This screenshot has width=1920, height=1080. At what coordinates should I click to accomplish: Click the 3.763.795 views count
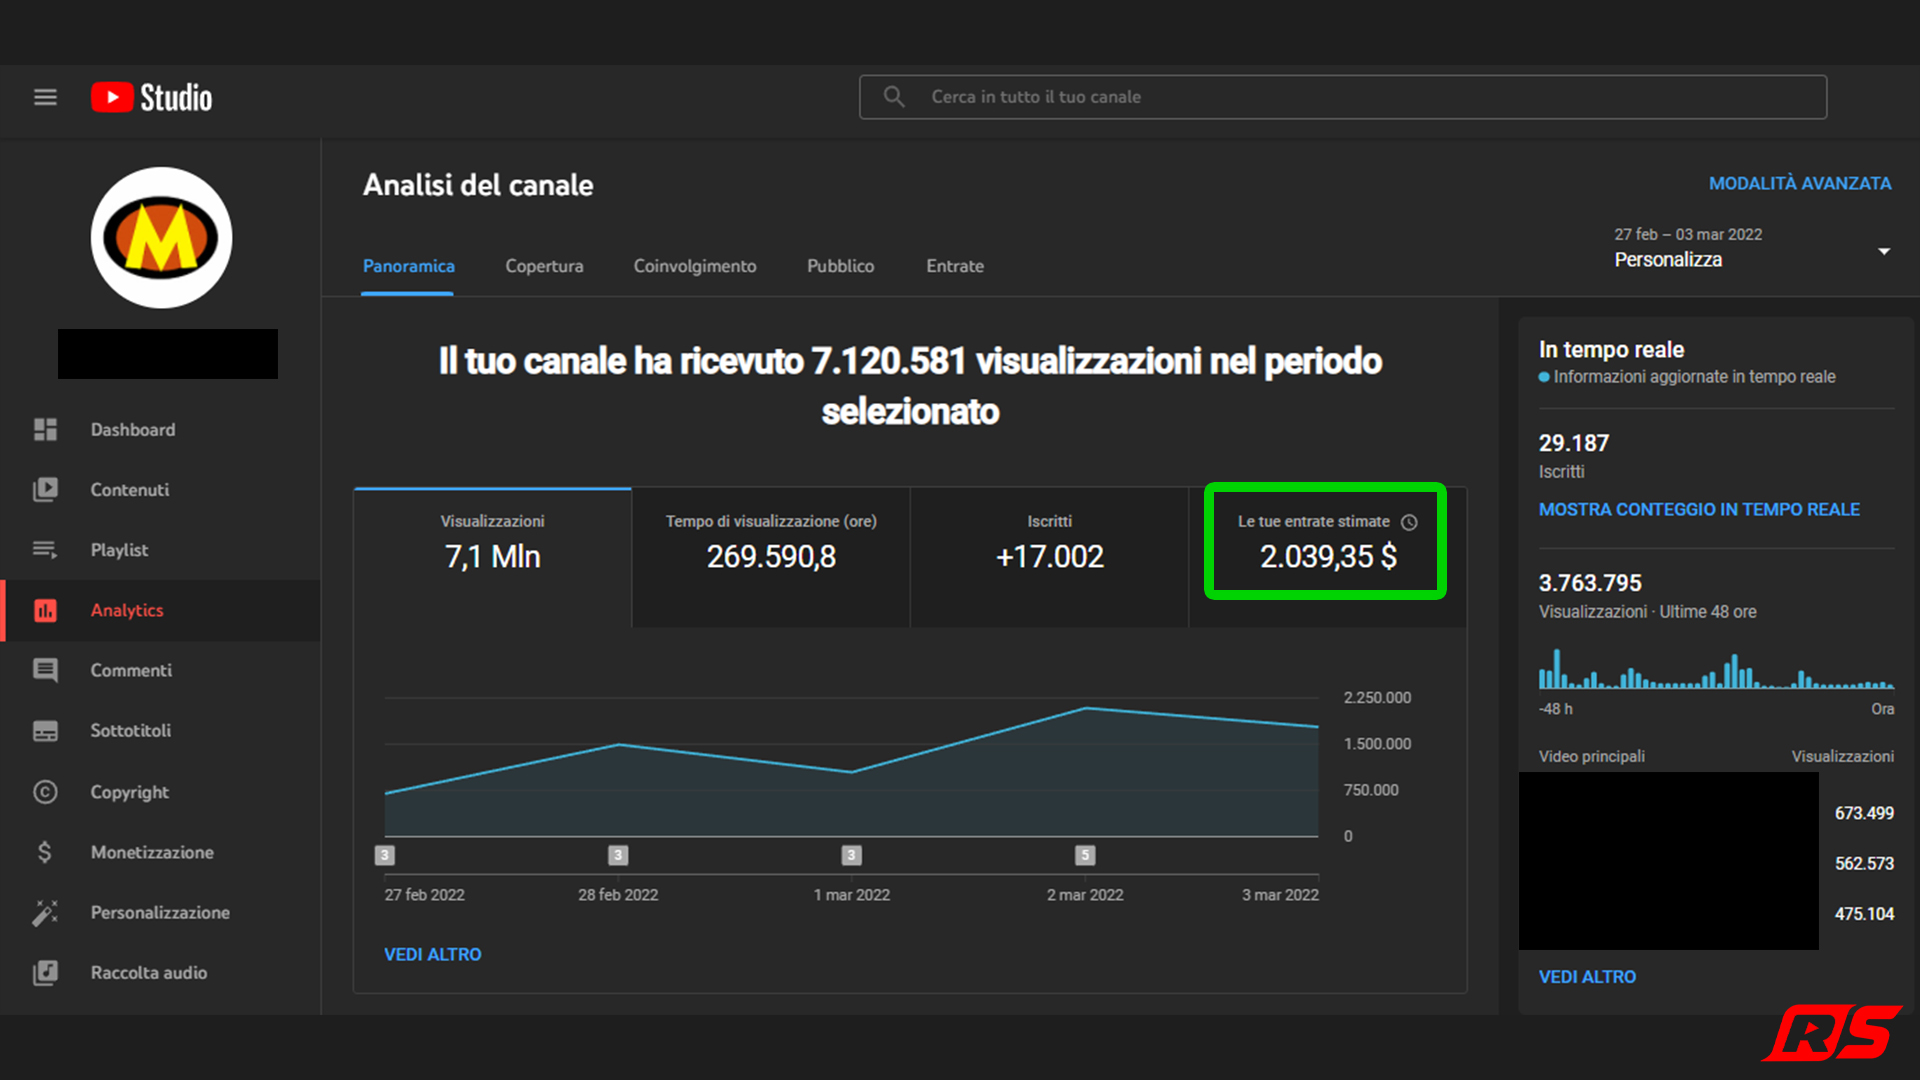1590,583
